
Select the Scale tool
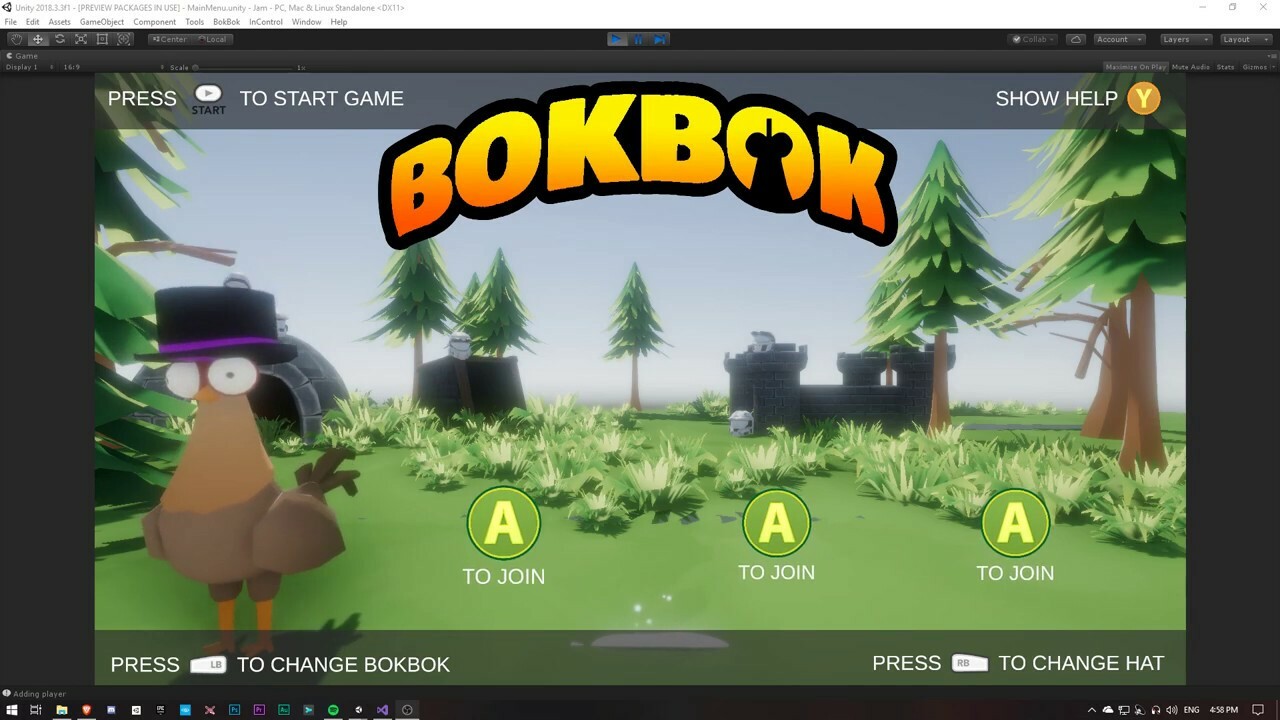coord(81,39)
